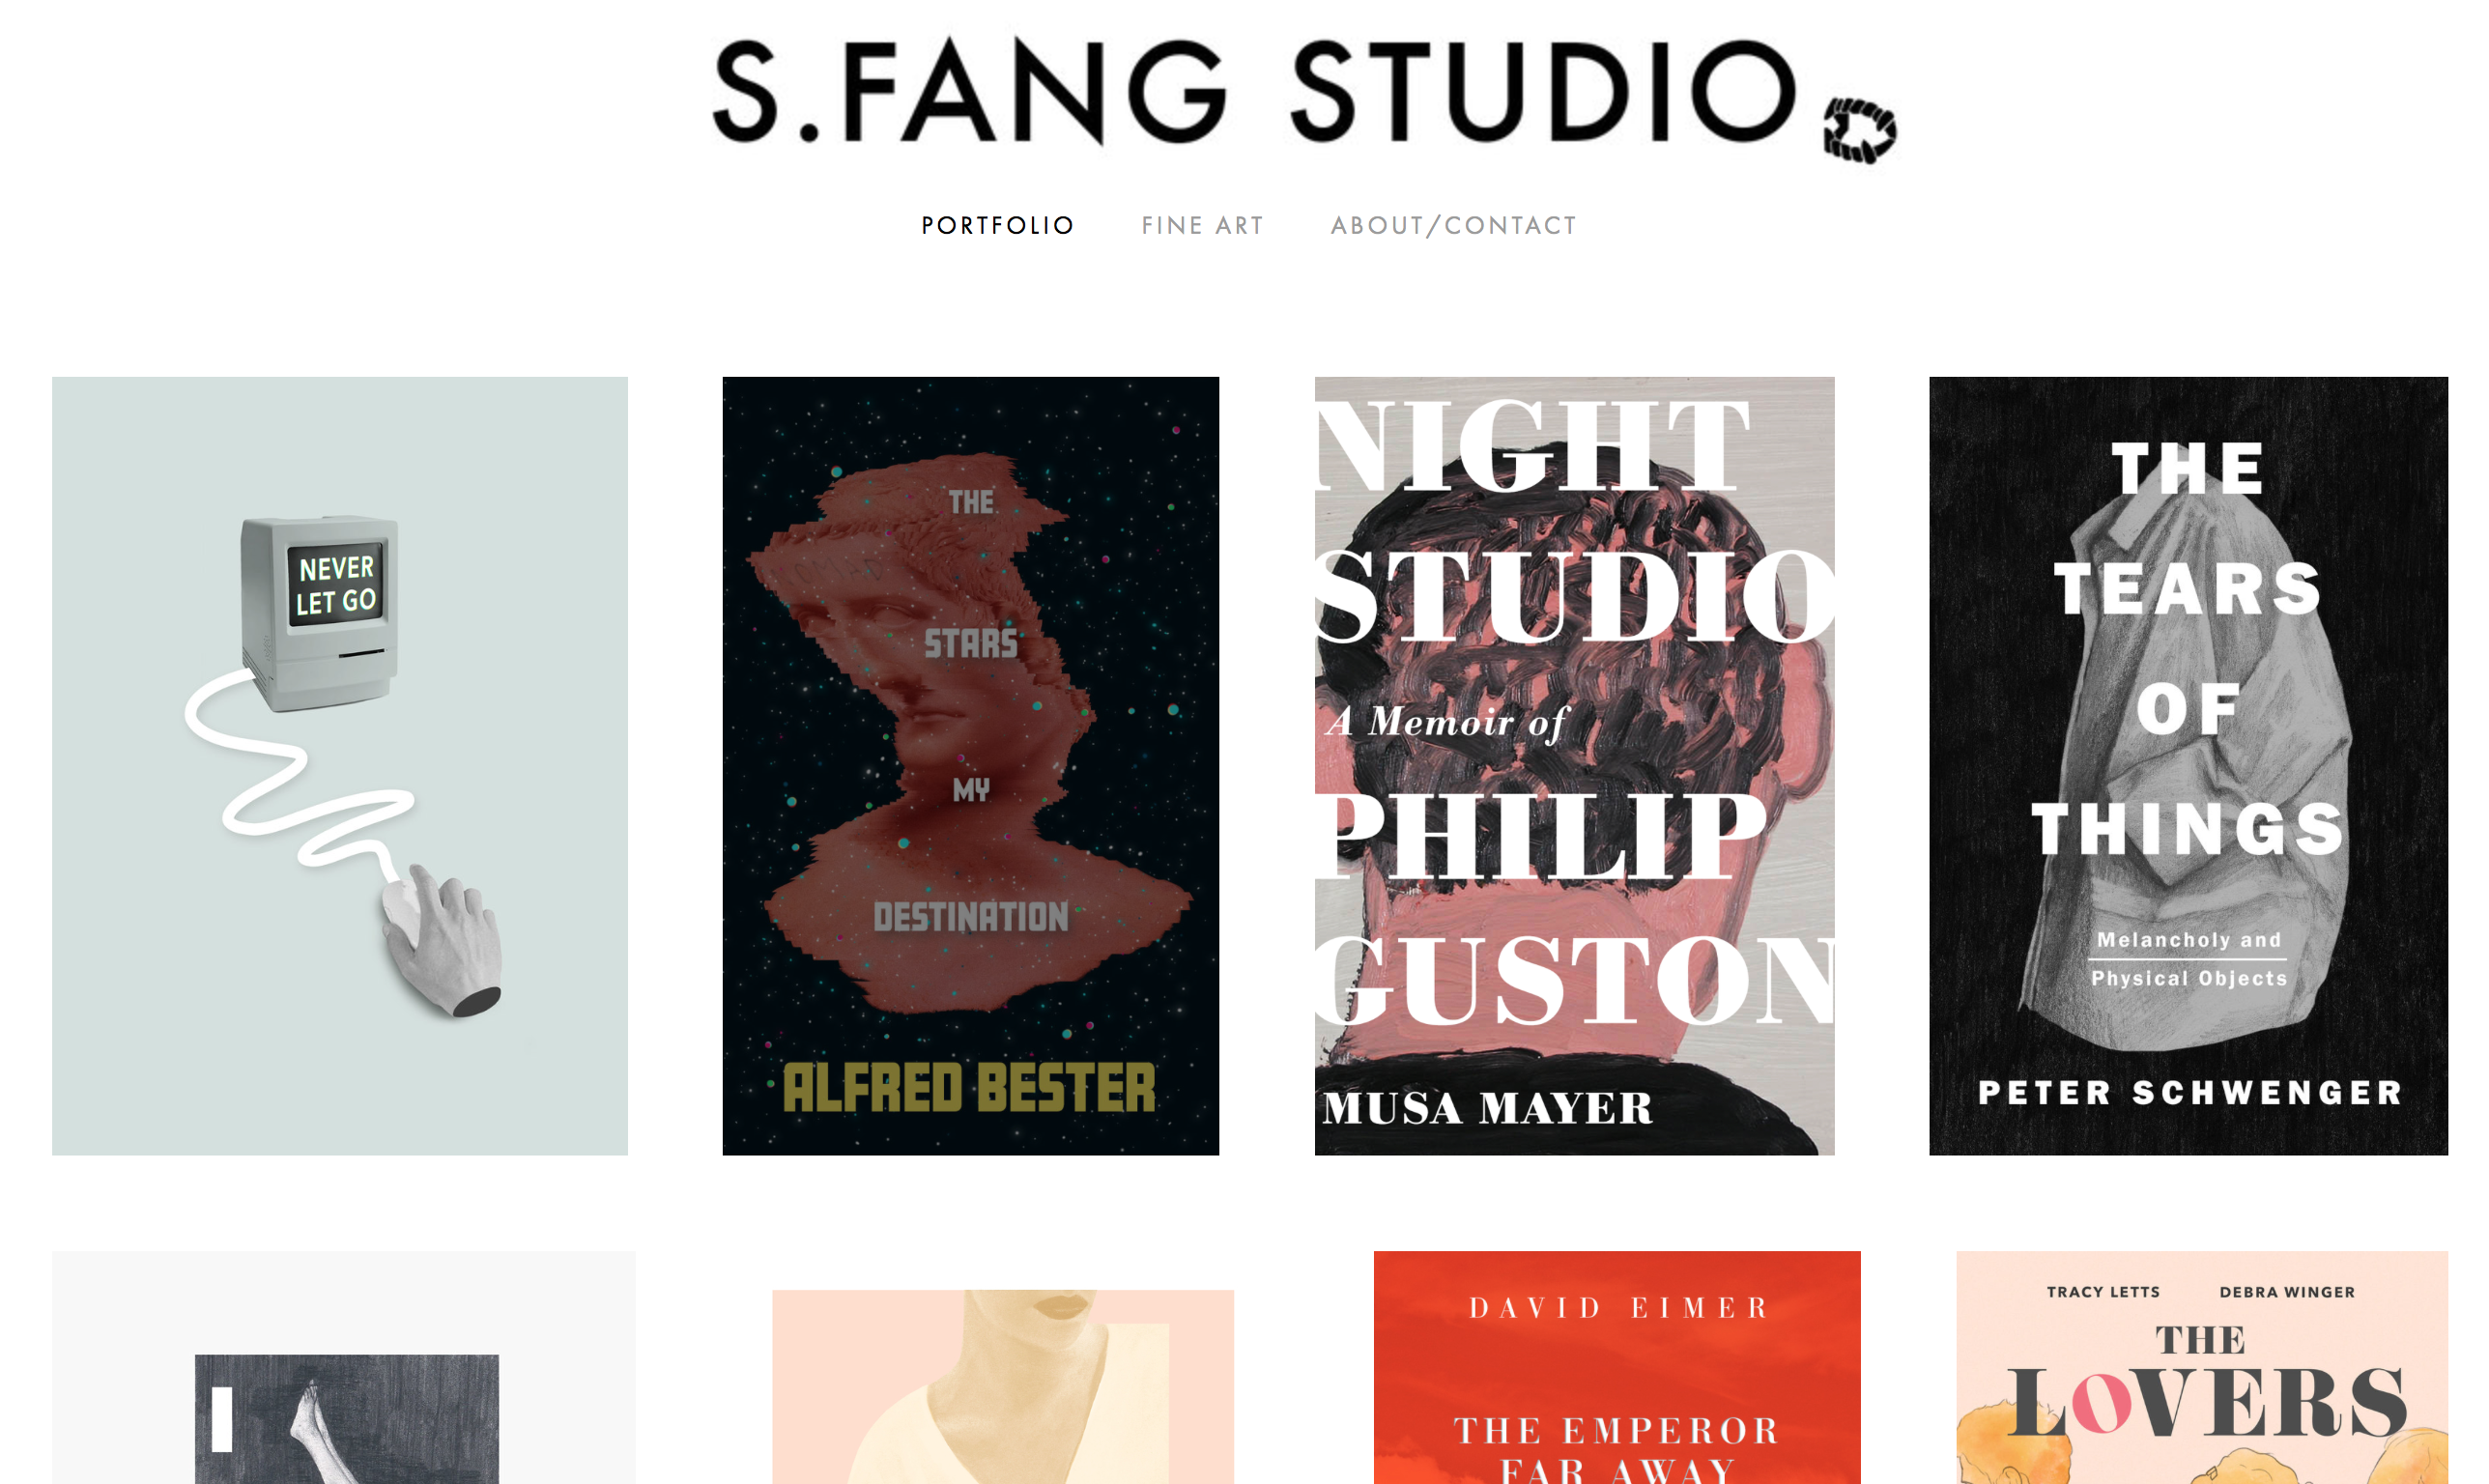Click the fang teeth logo icon
This screenshot has height=1484, width=2489.
(x=1859, y=130)
